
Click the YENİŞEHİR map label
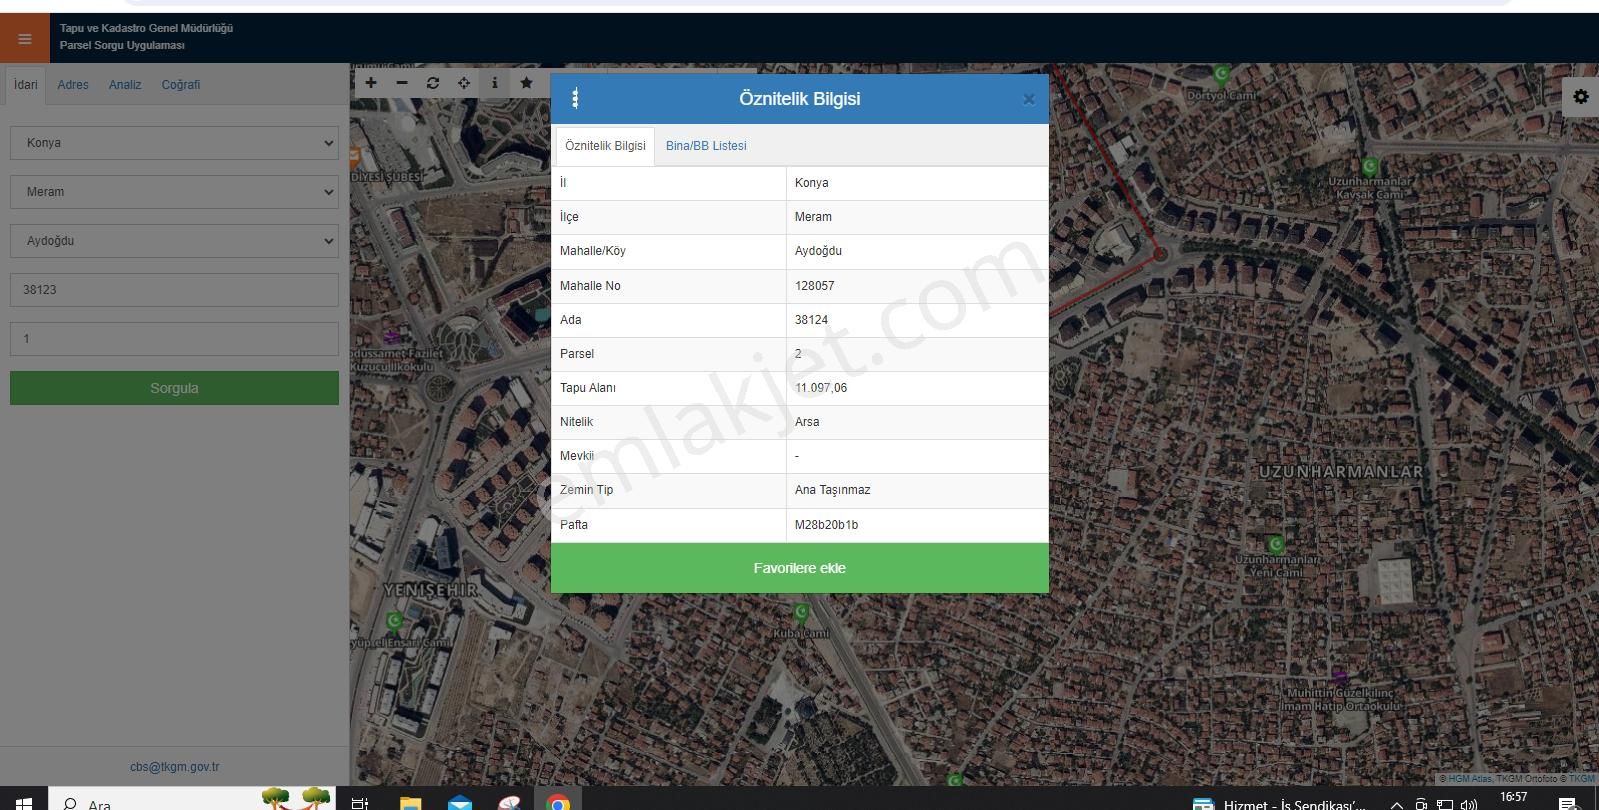pos(431,591)
